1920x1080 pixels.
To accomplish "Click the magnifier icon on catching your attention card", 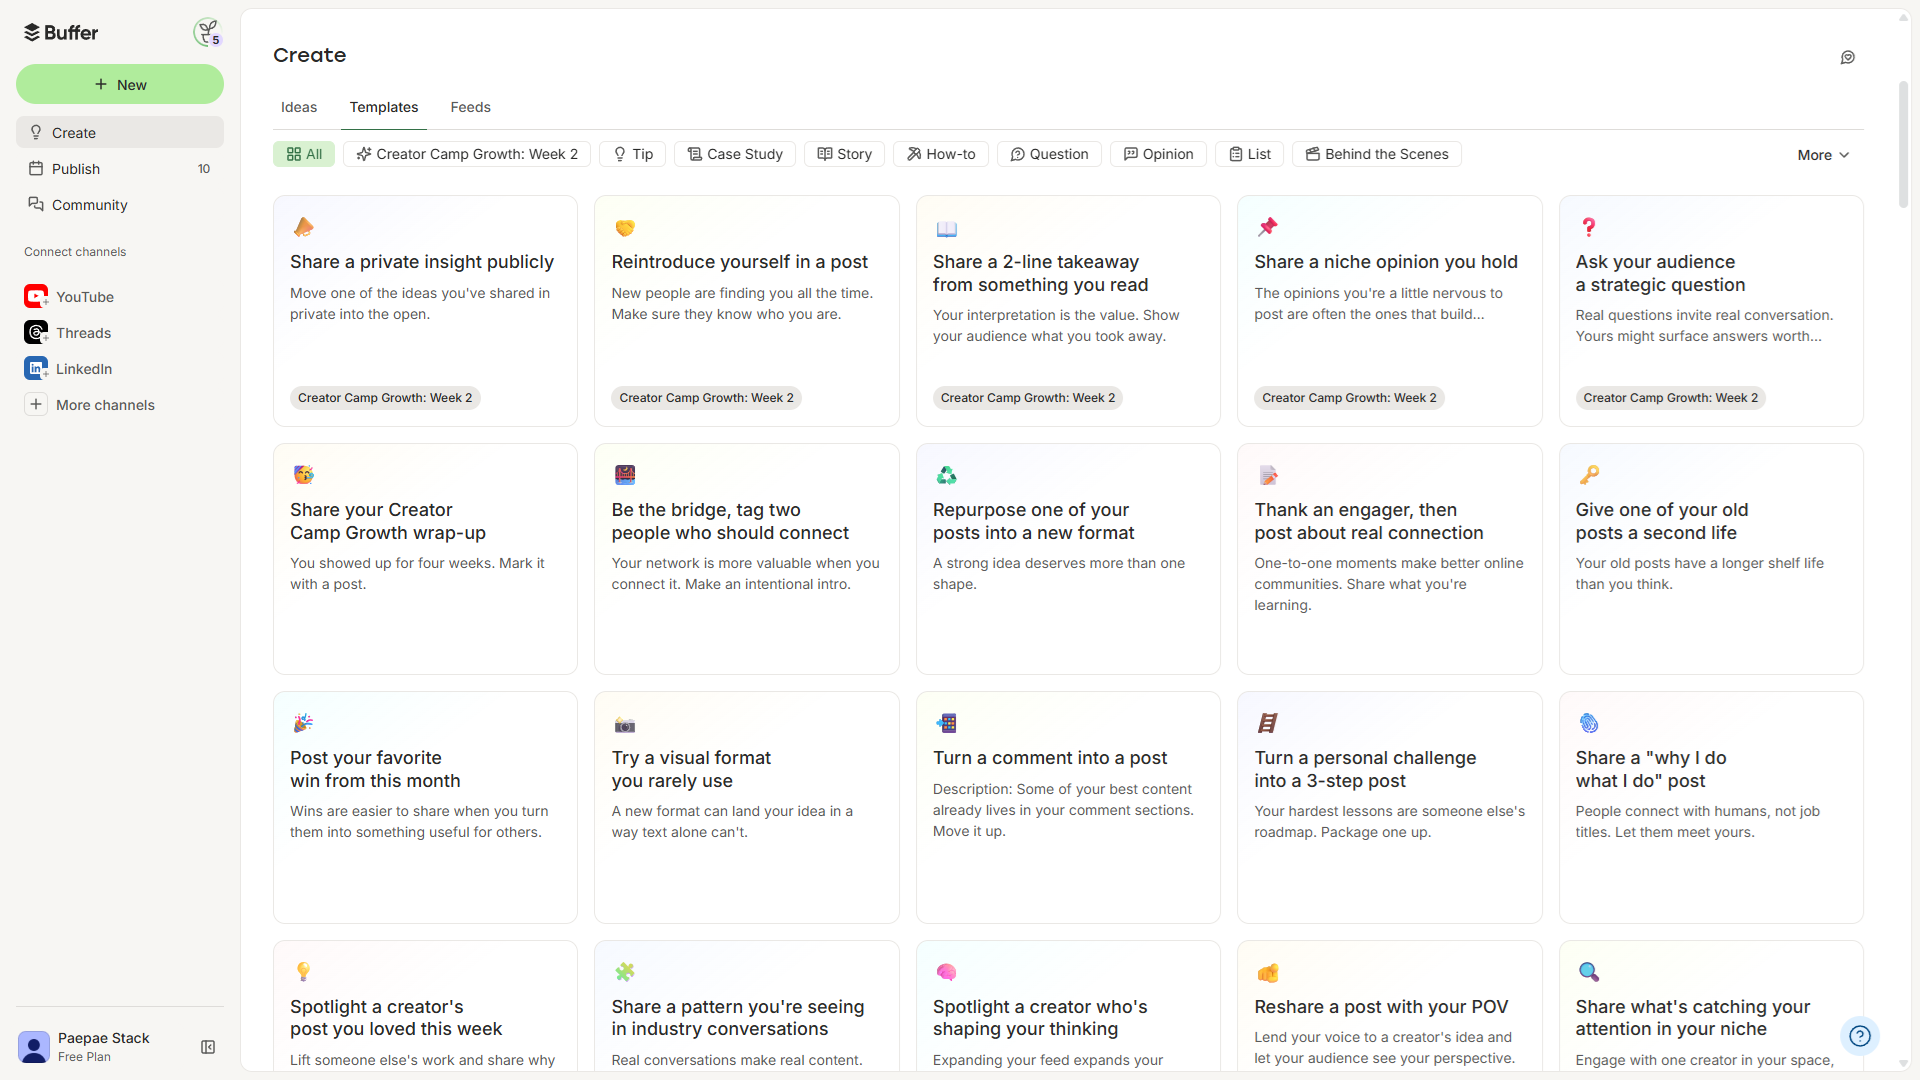I will point(1588,972).
